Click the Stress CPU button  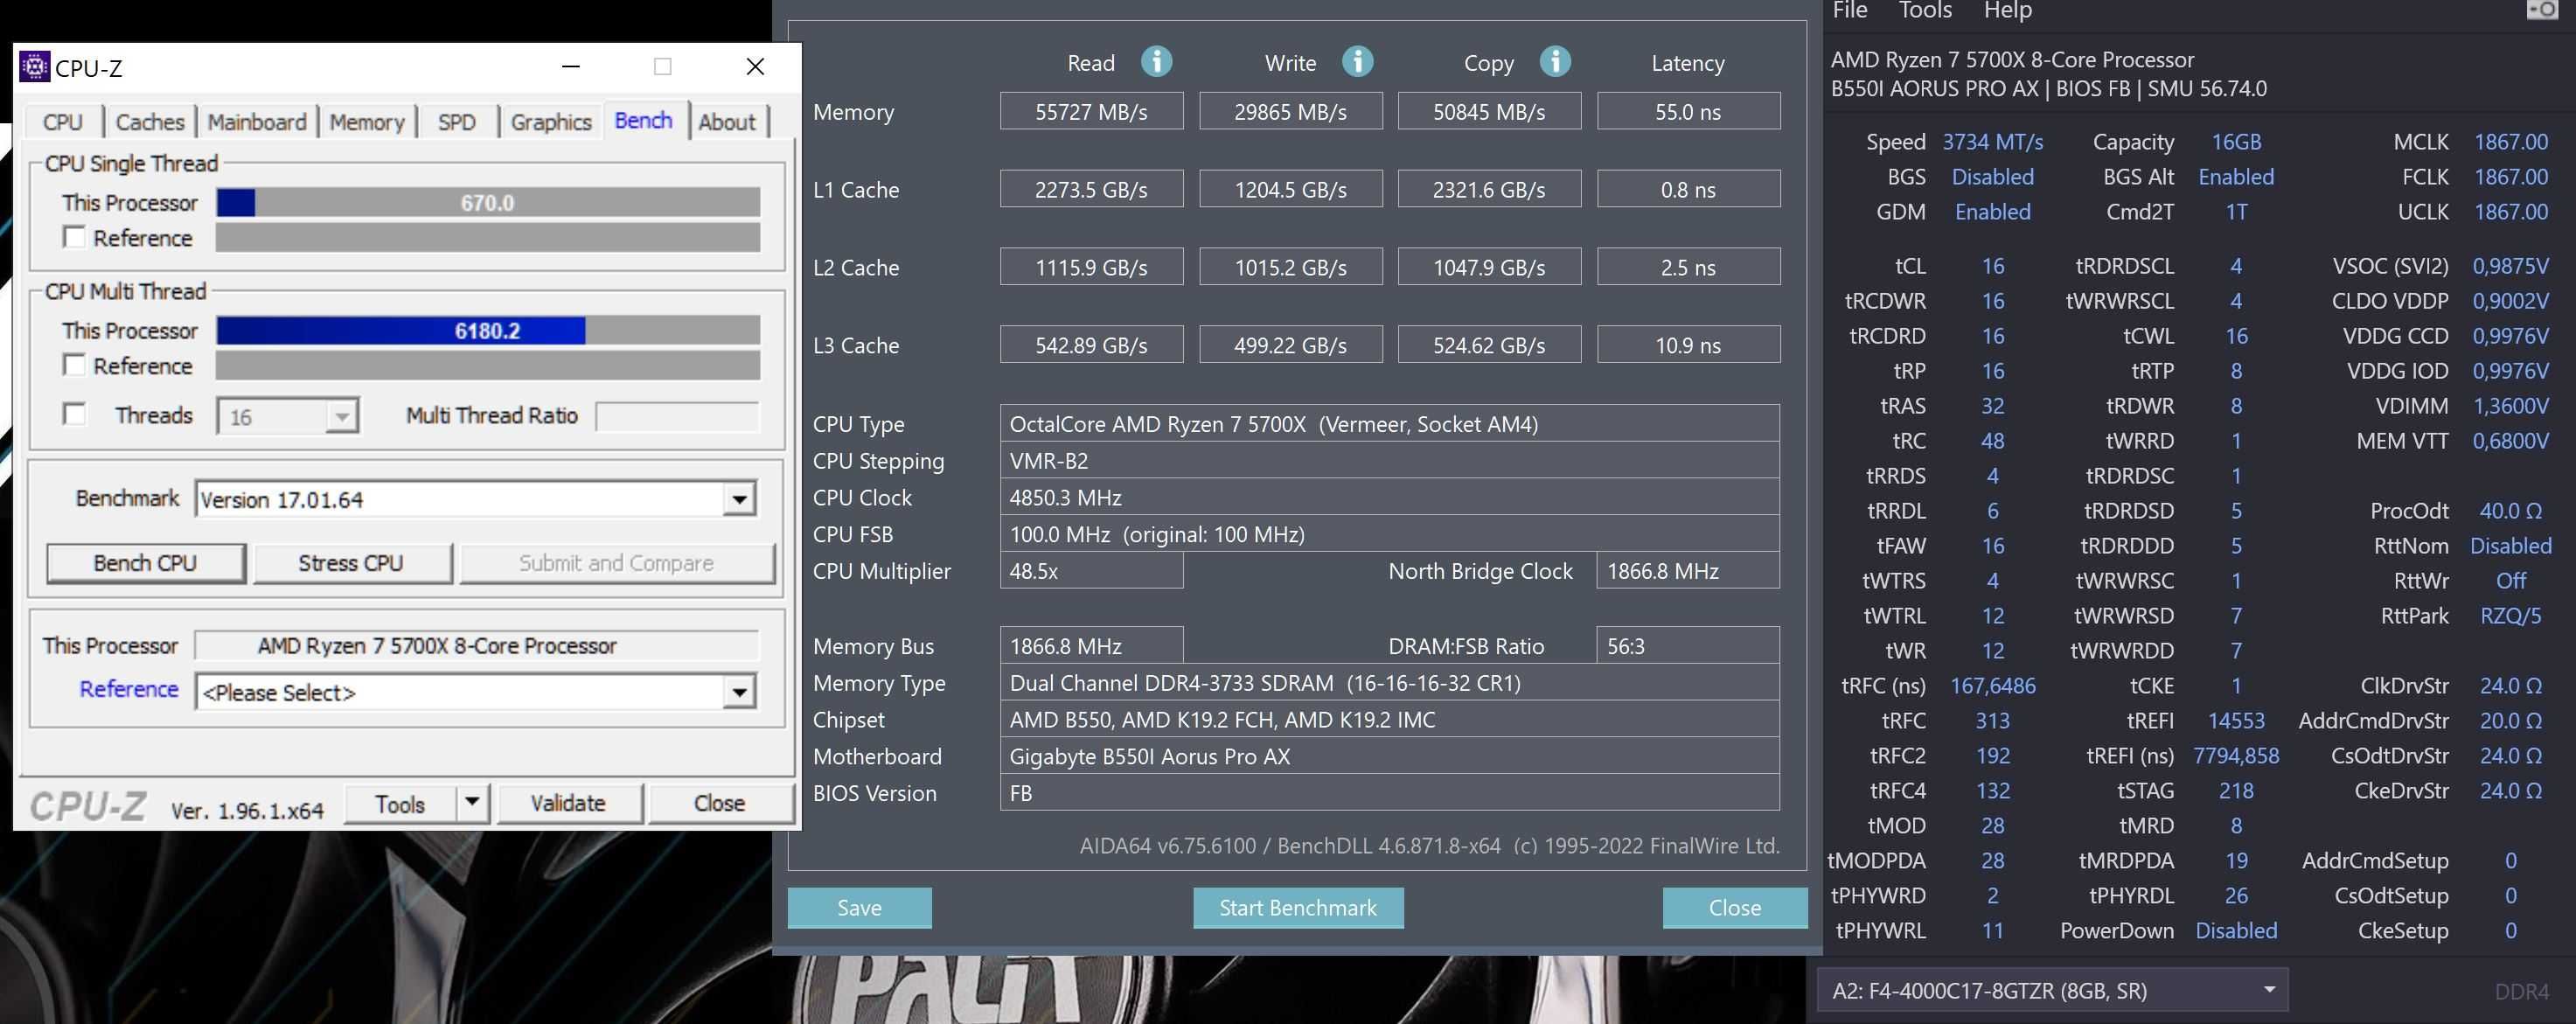[351, 563]
